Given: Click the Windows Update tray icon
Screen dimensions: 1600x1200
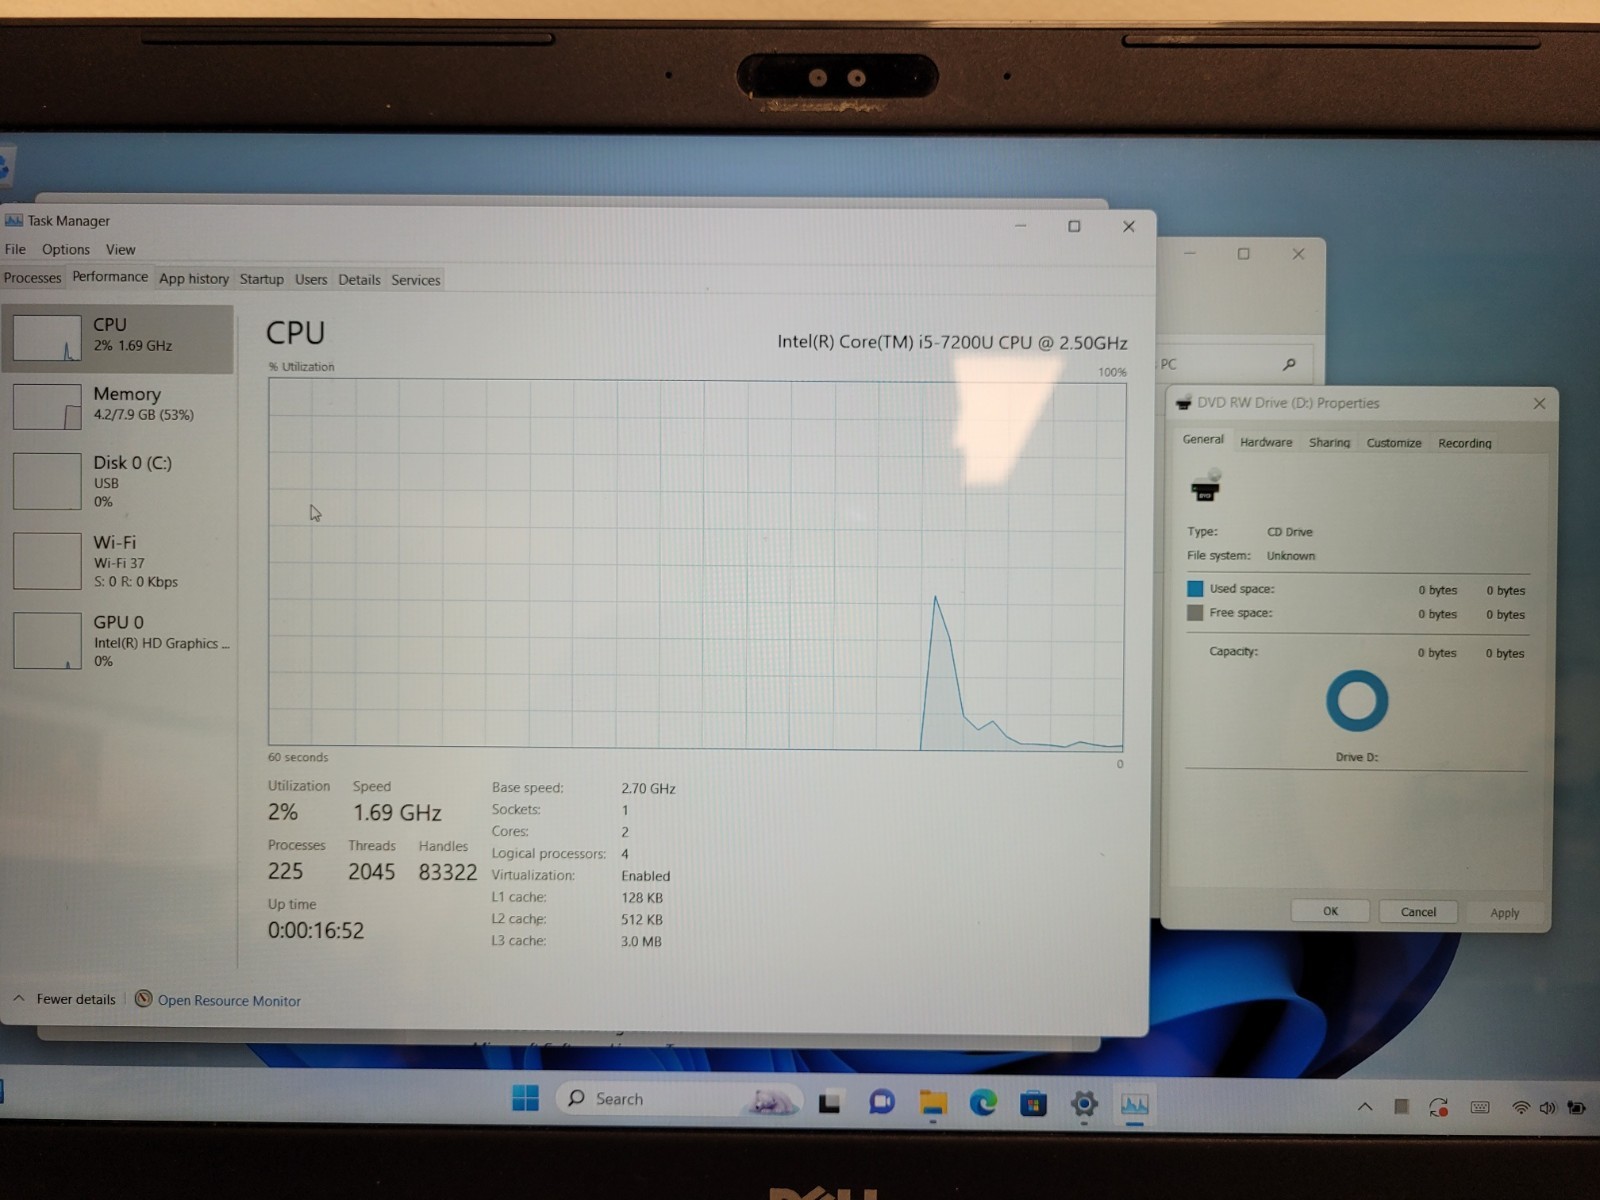Looking at the screenshot, I should tap(1438, 1107).
